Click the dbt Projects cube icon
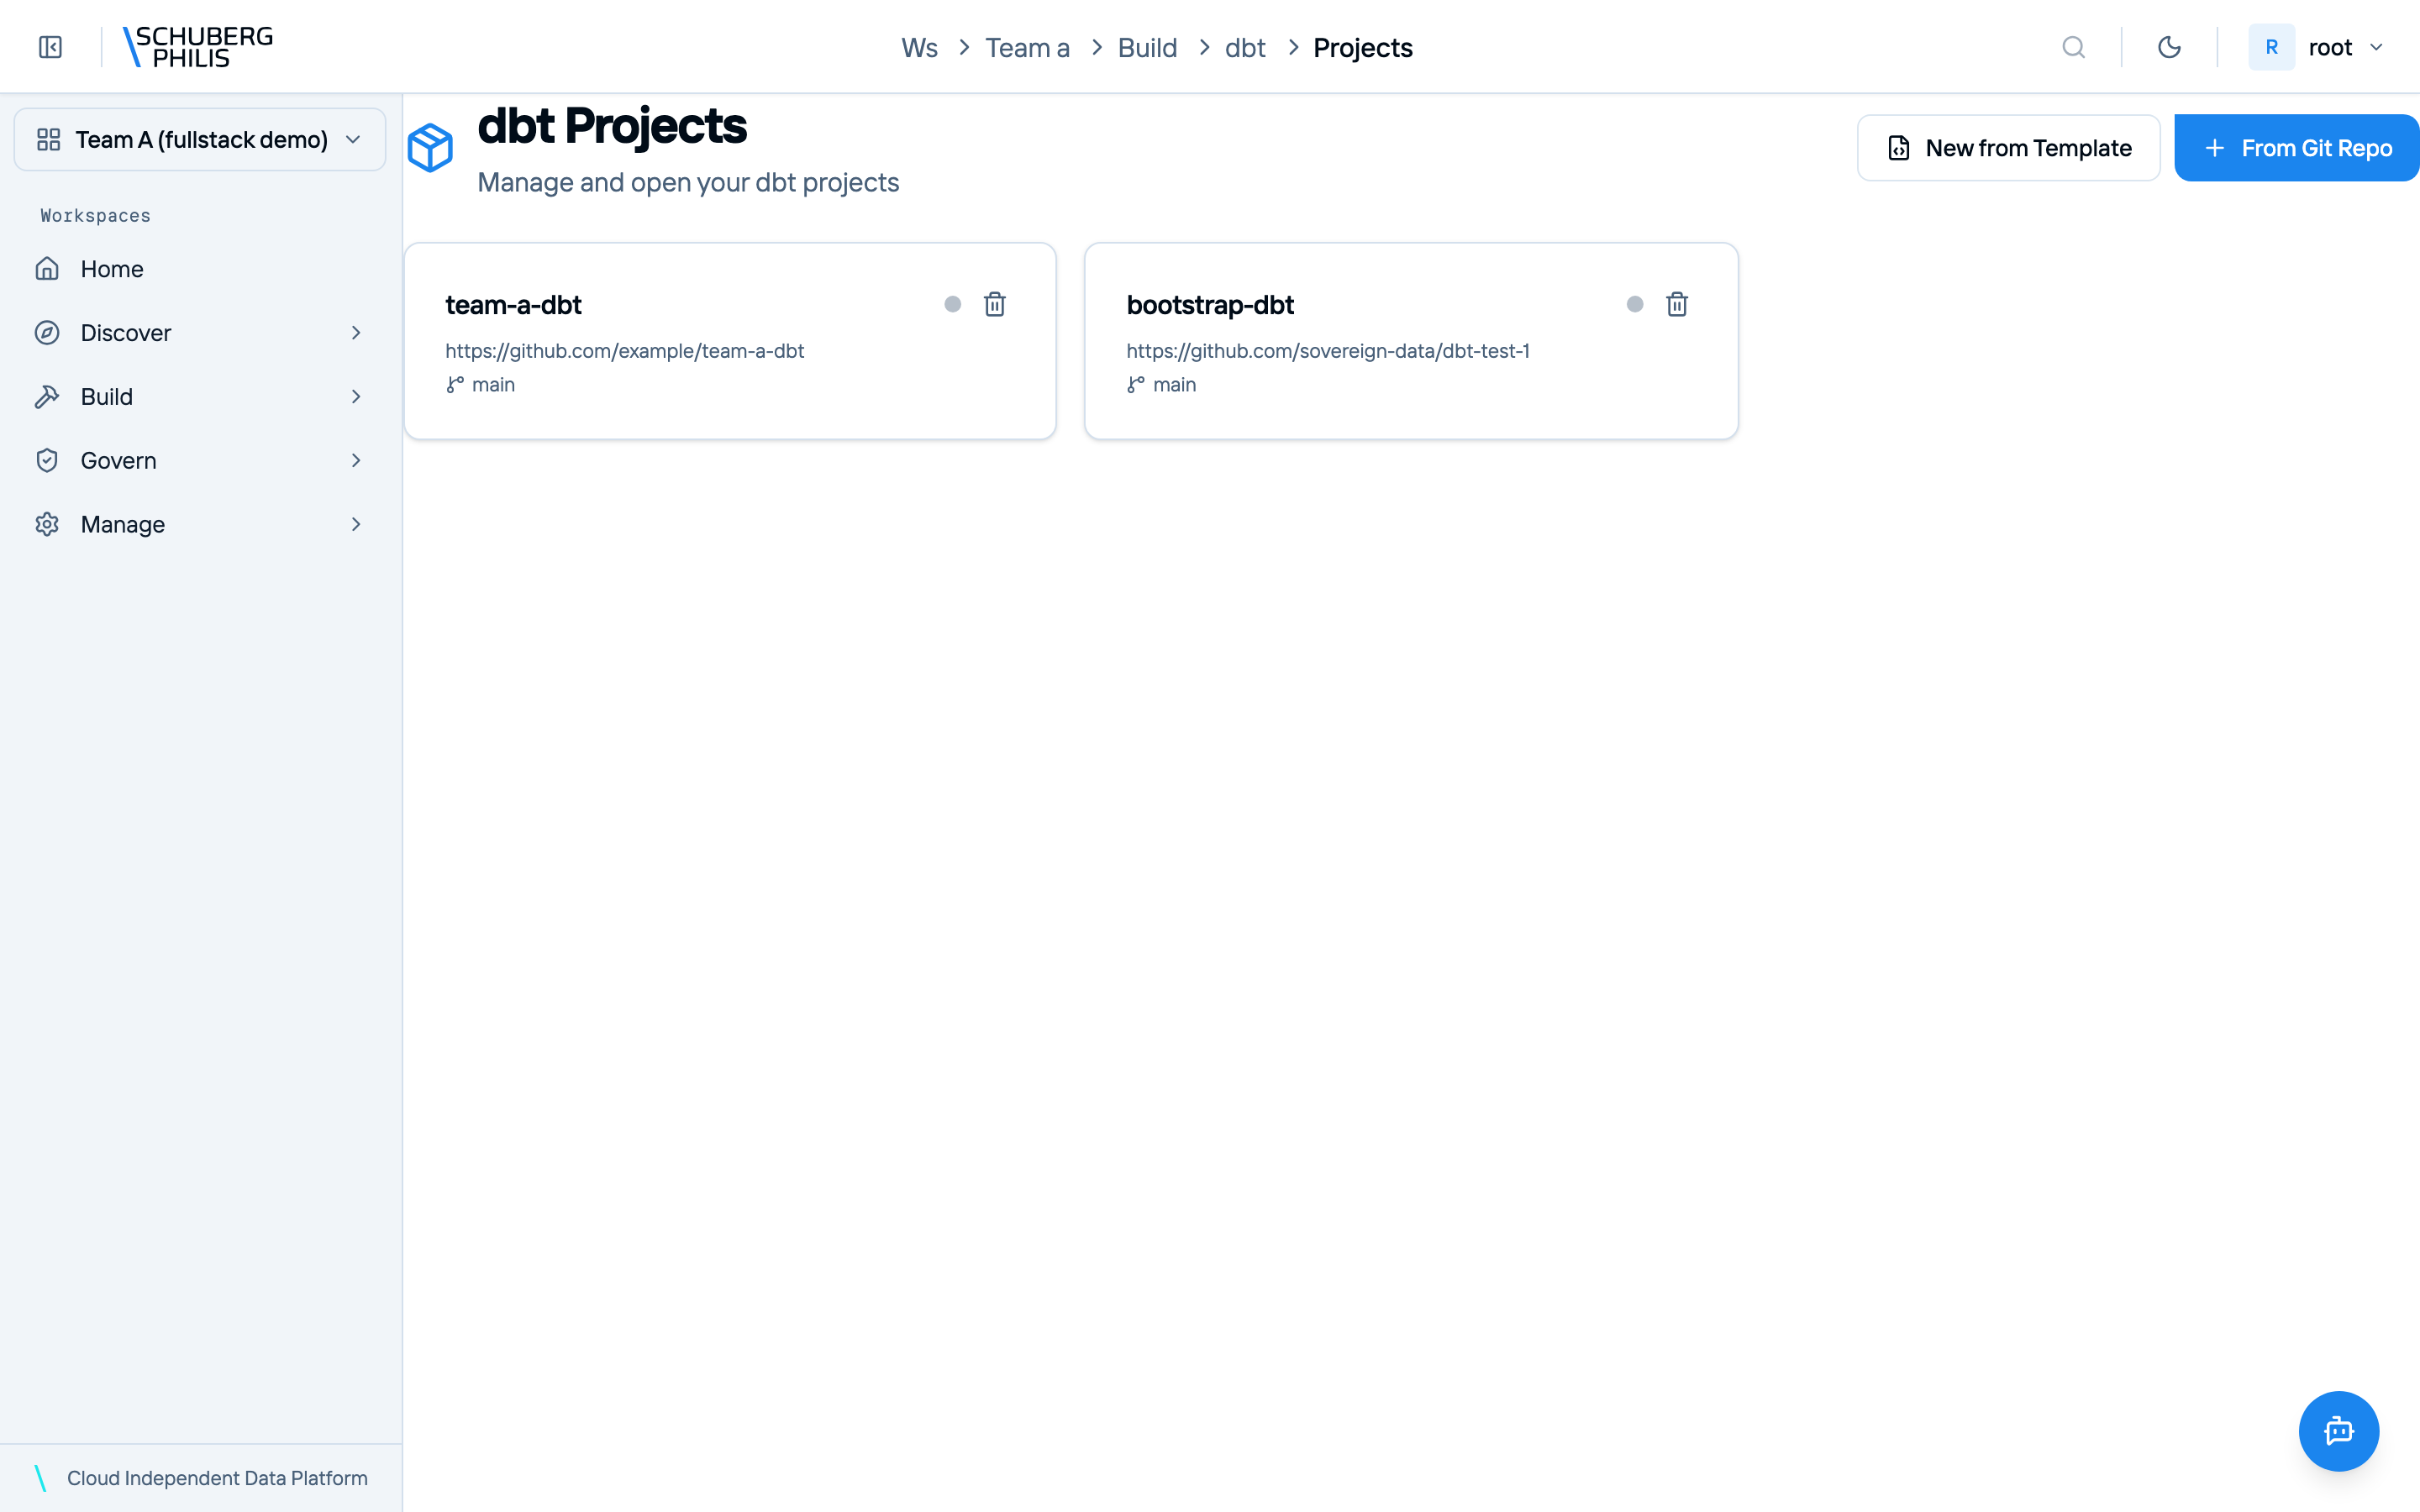 [430, 148]
